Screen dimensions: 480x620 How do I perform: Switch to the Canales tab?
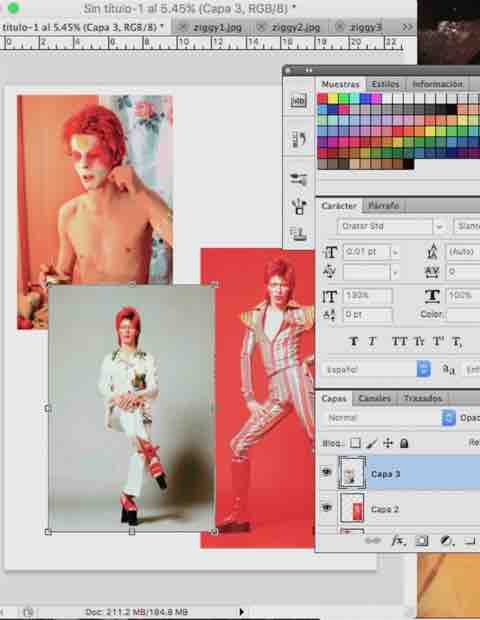tap(374, 398)
